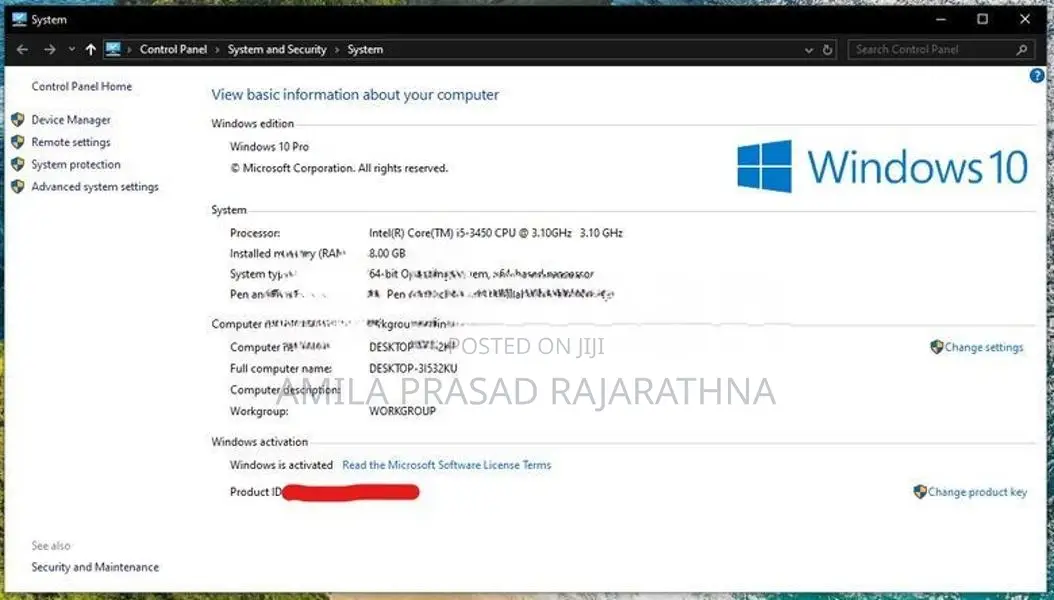
Task: Open Device Manager
Action: pos(71,120)
